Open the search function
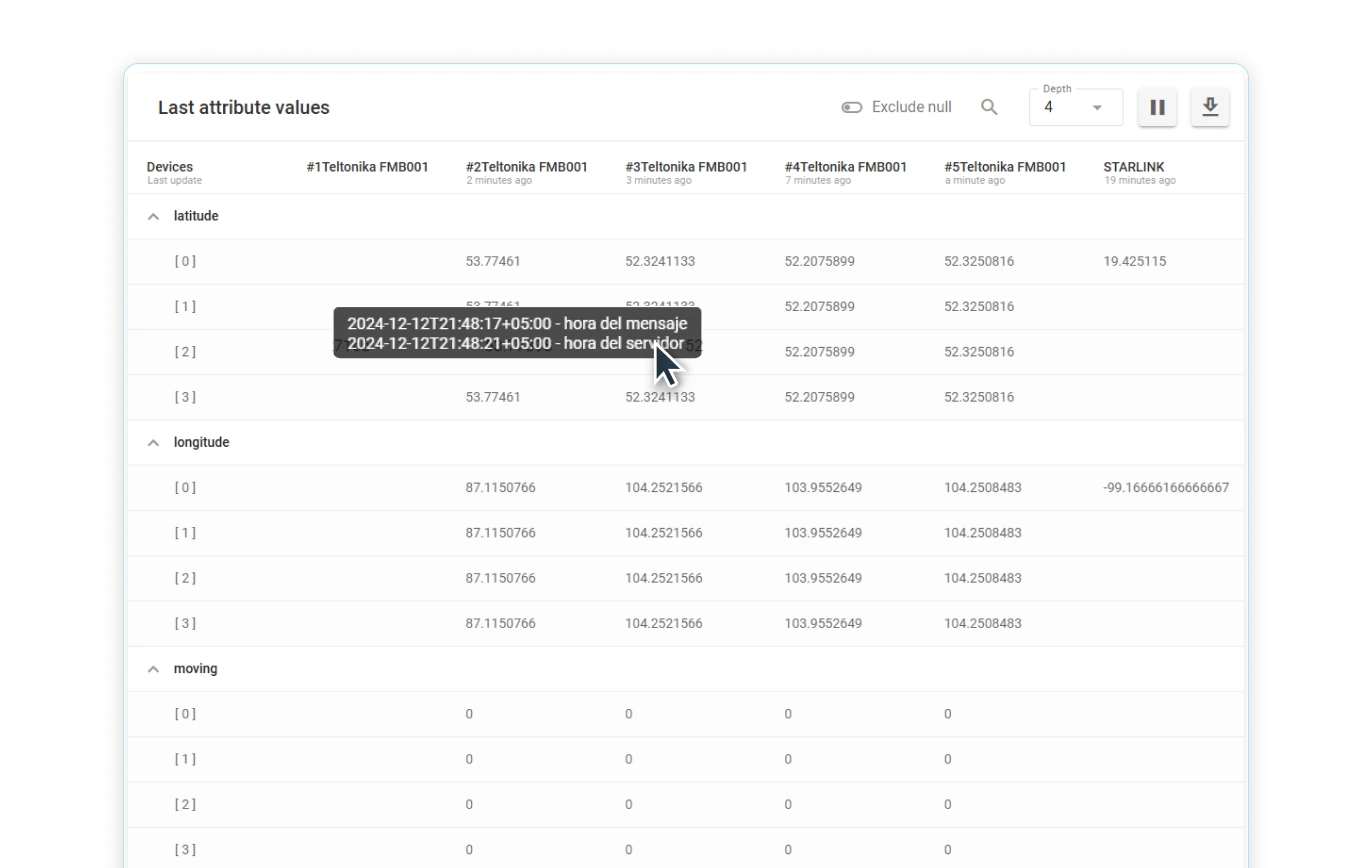This screenshot has width=1370, height=868. click(988, 107)
